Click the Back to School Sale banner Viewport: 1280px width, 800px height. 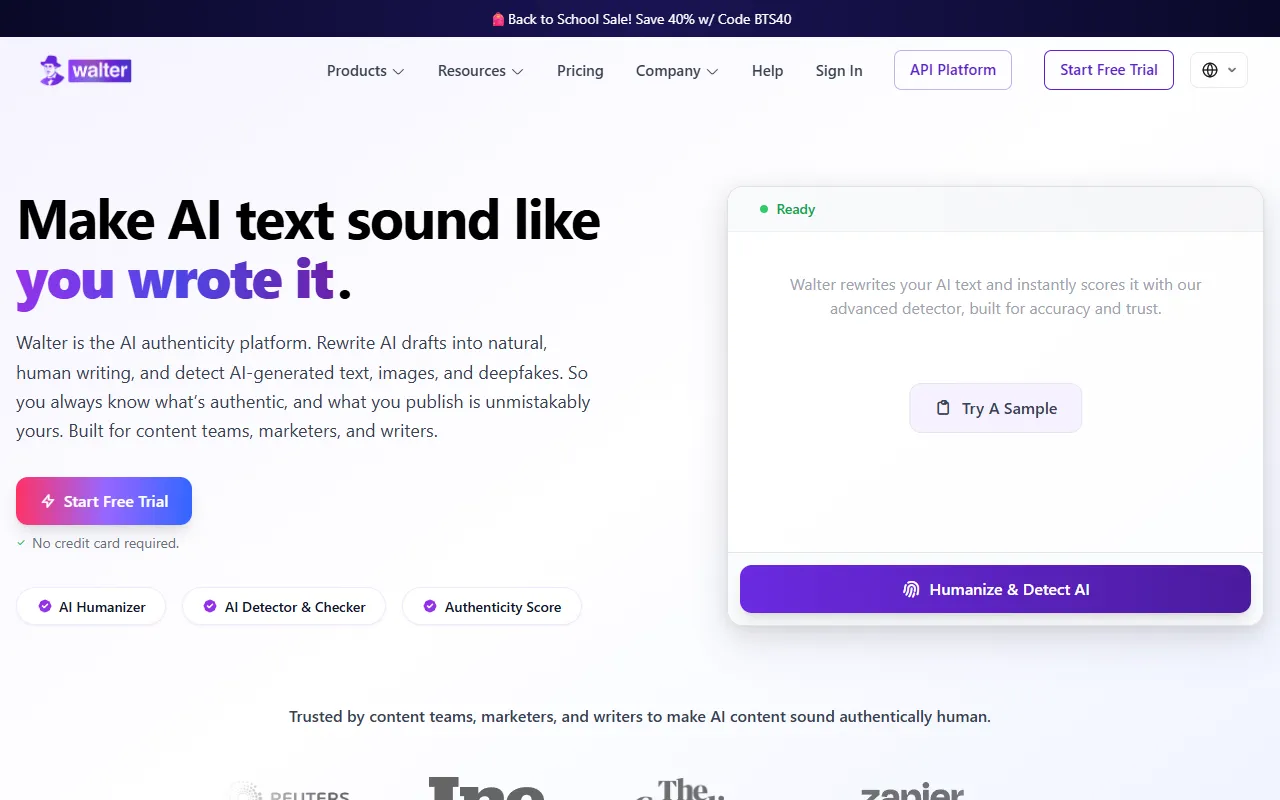(x=640, y=19)
